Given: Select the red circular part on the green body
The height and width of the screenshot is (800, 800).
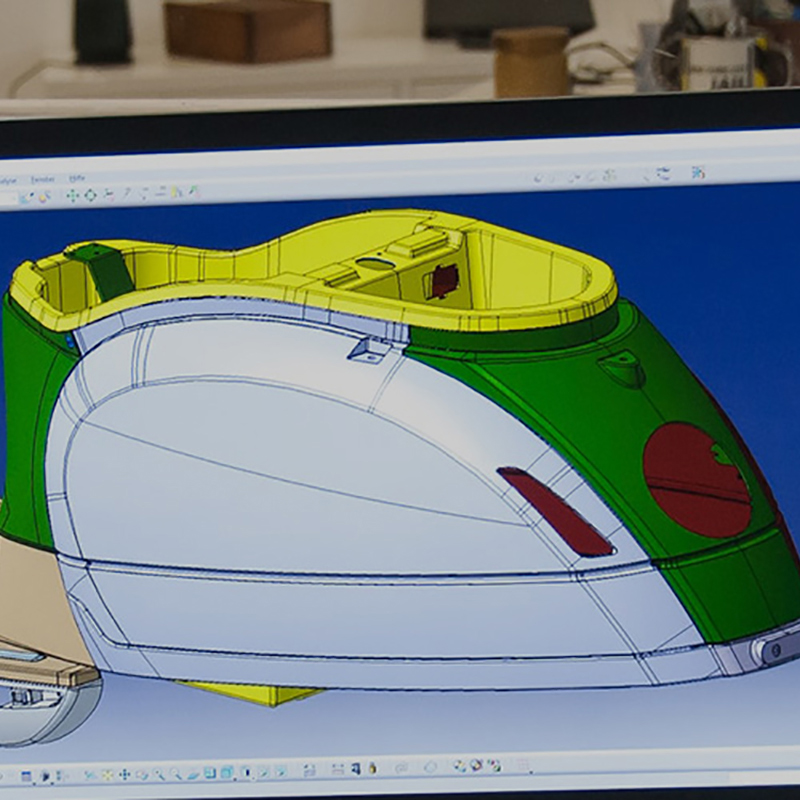Looking at the screenshot, I should tap(696, 480).
